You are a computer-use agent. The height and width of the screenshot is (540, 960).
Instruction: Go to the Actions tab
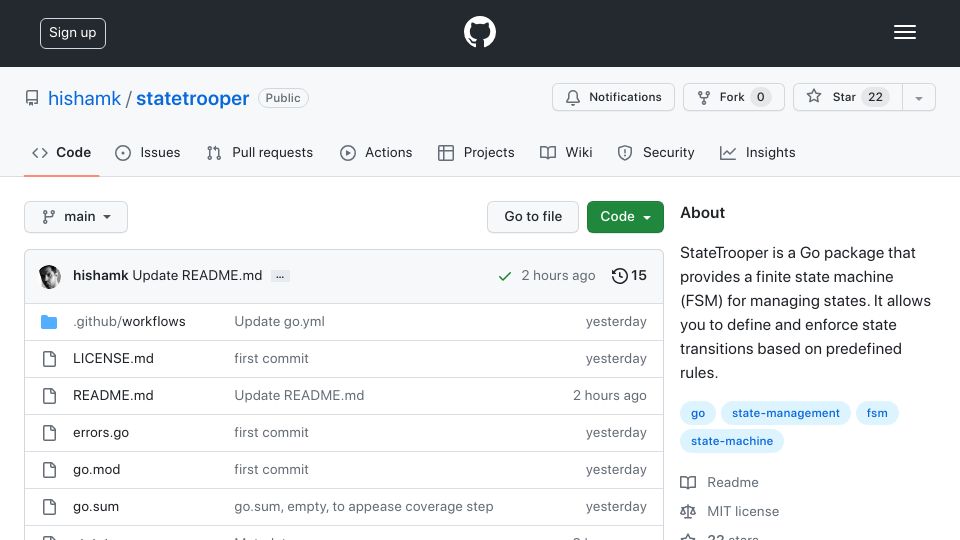376,152
